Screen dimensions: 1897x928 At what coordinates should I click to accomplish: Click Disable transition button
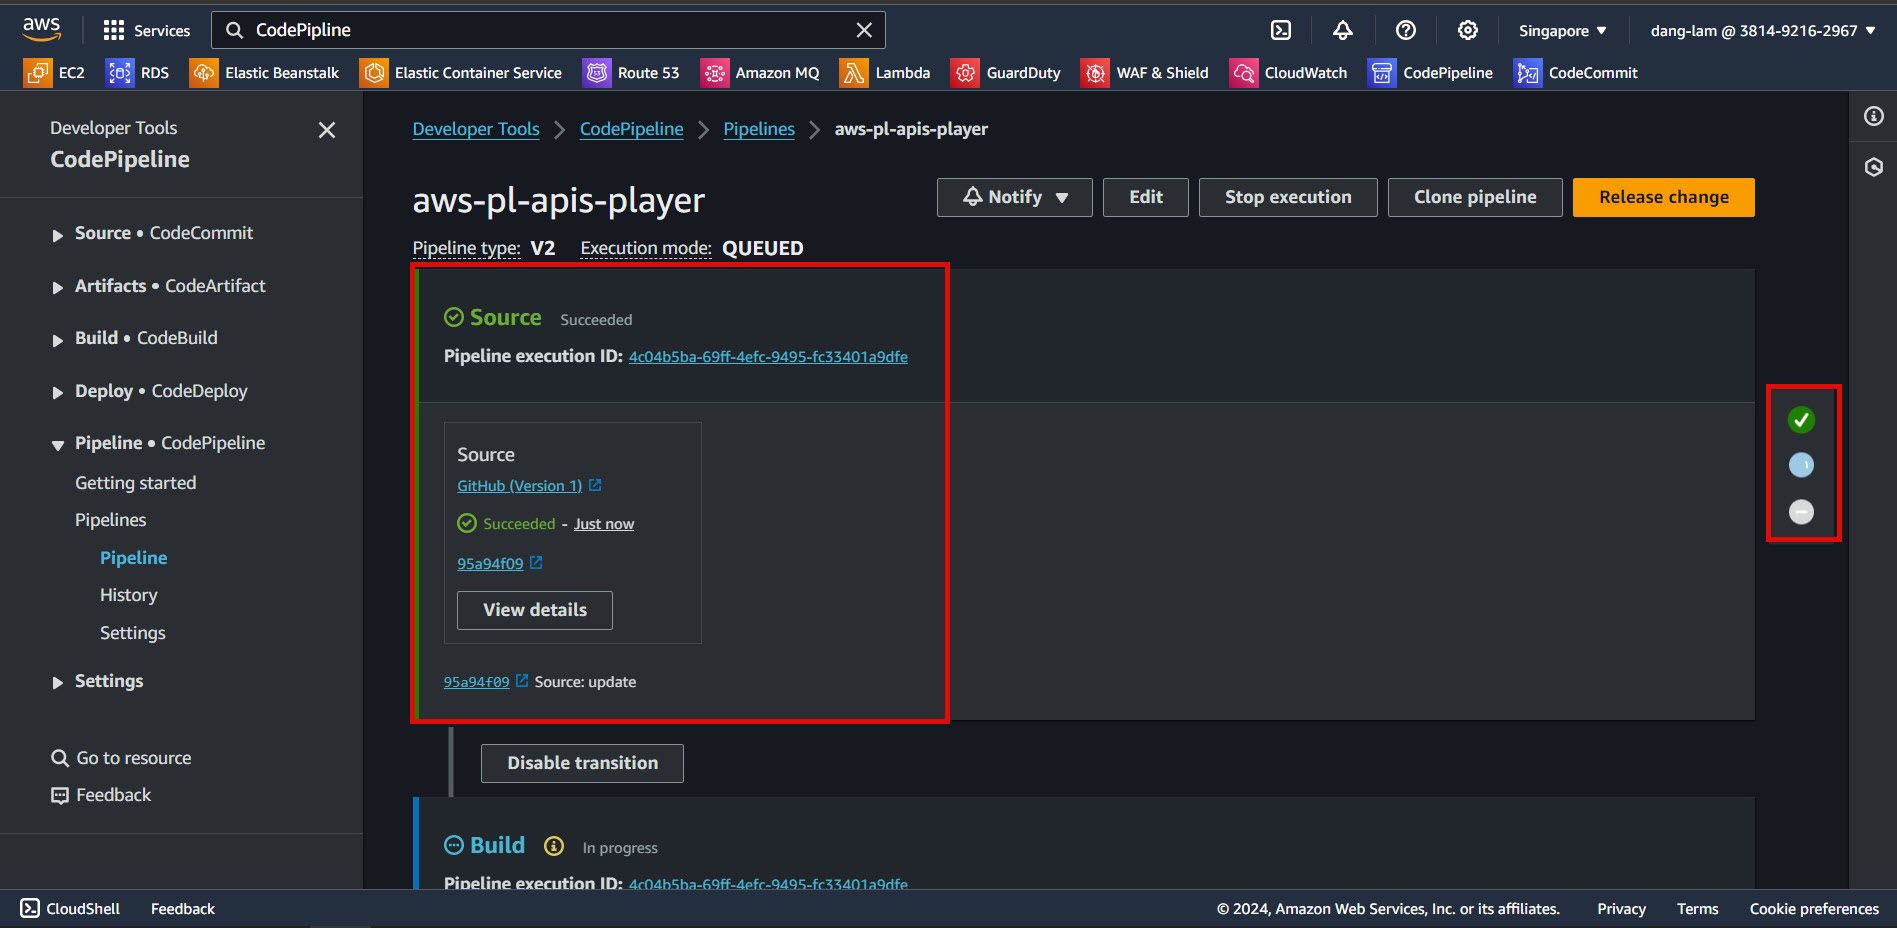tap(583, 763)
